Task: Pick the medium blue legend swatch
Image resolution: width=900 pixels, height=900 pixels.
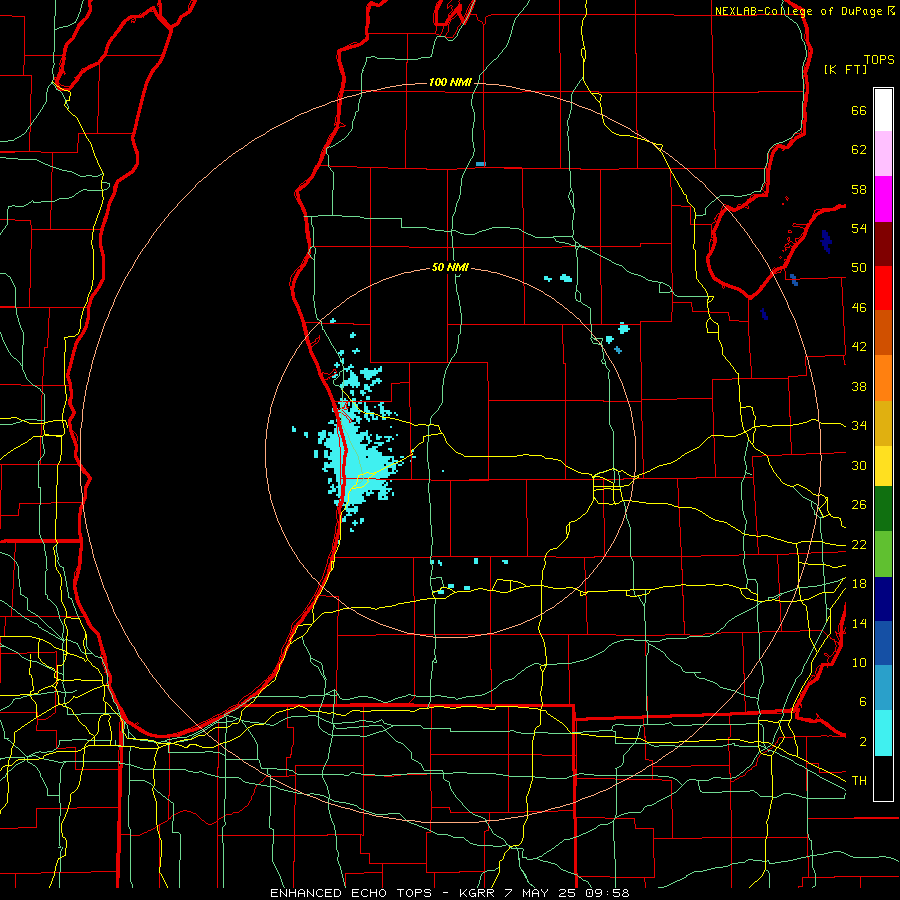Action: pos(883,643)
